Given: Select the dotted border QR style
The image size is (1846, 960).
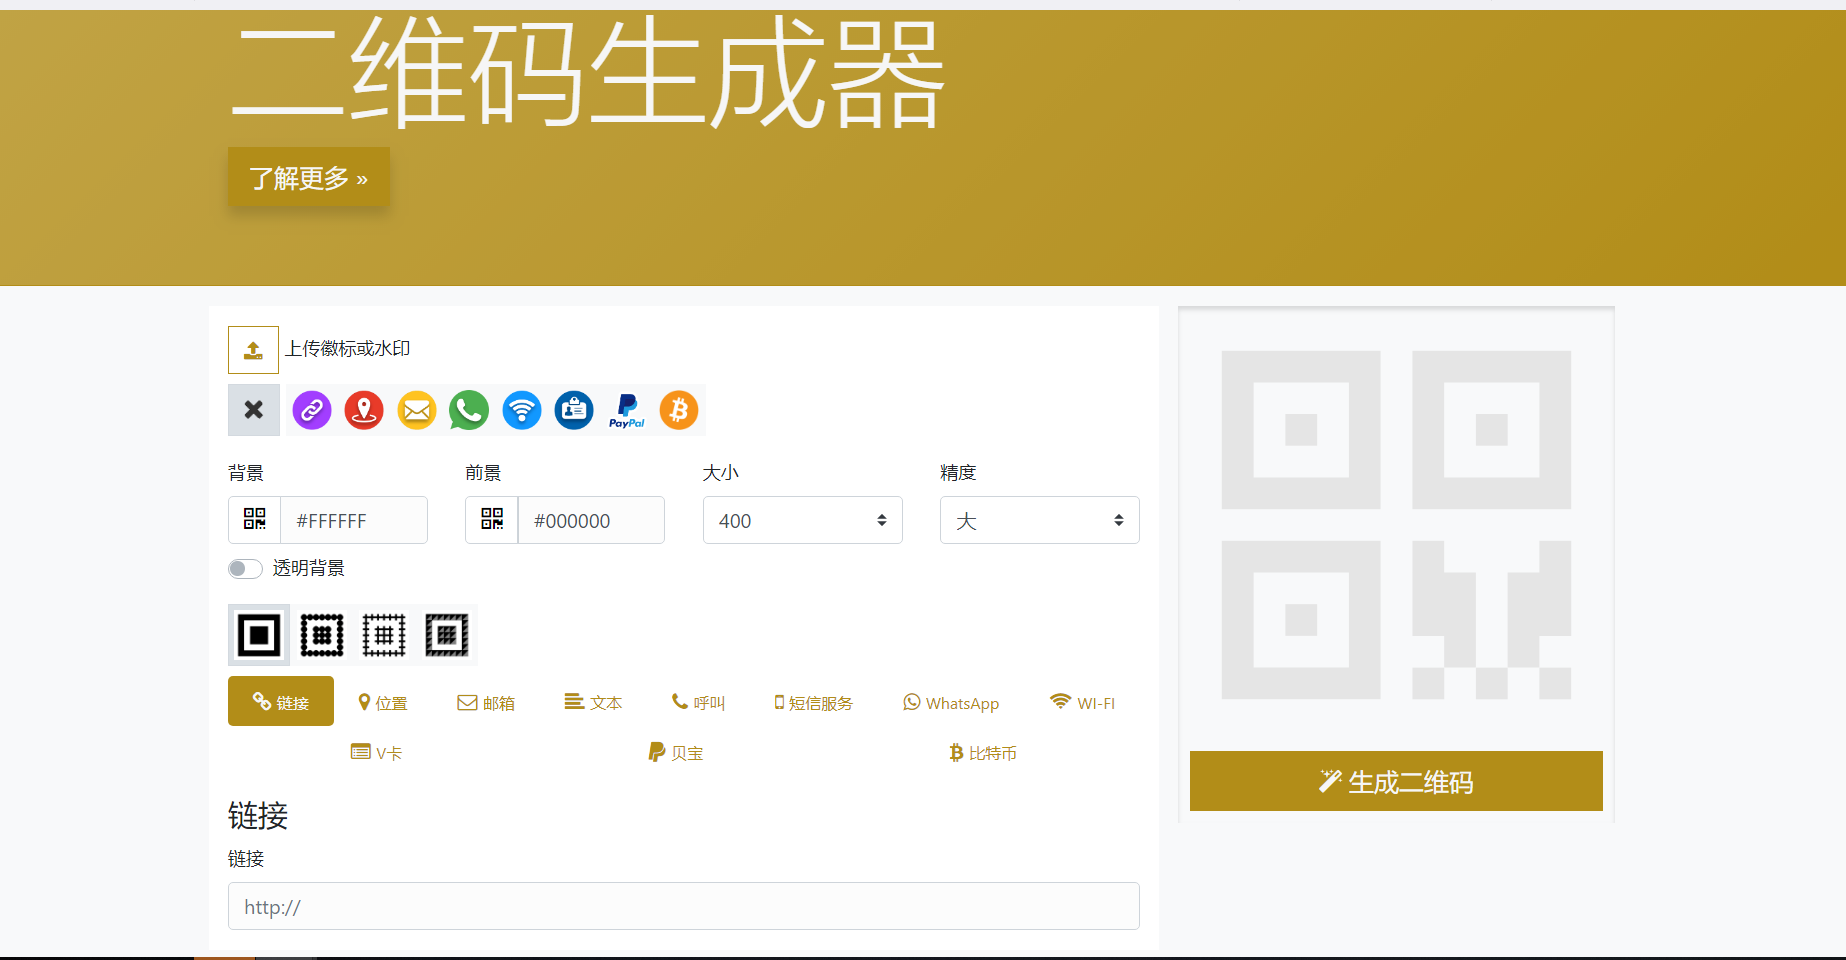Looking at the screenshot, I should 320,635.
